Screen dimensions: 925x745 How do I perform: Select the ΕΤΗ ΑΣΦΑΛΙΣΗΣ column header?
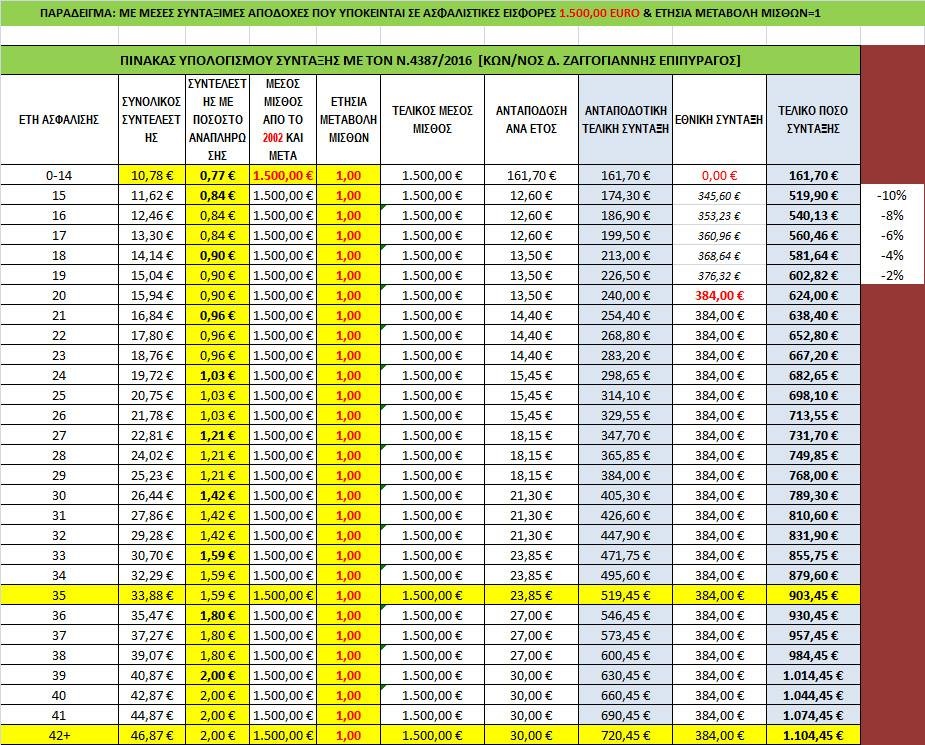click(58, 118)
